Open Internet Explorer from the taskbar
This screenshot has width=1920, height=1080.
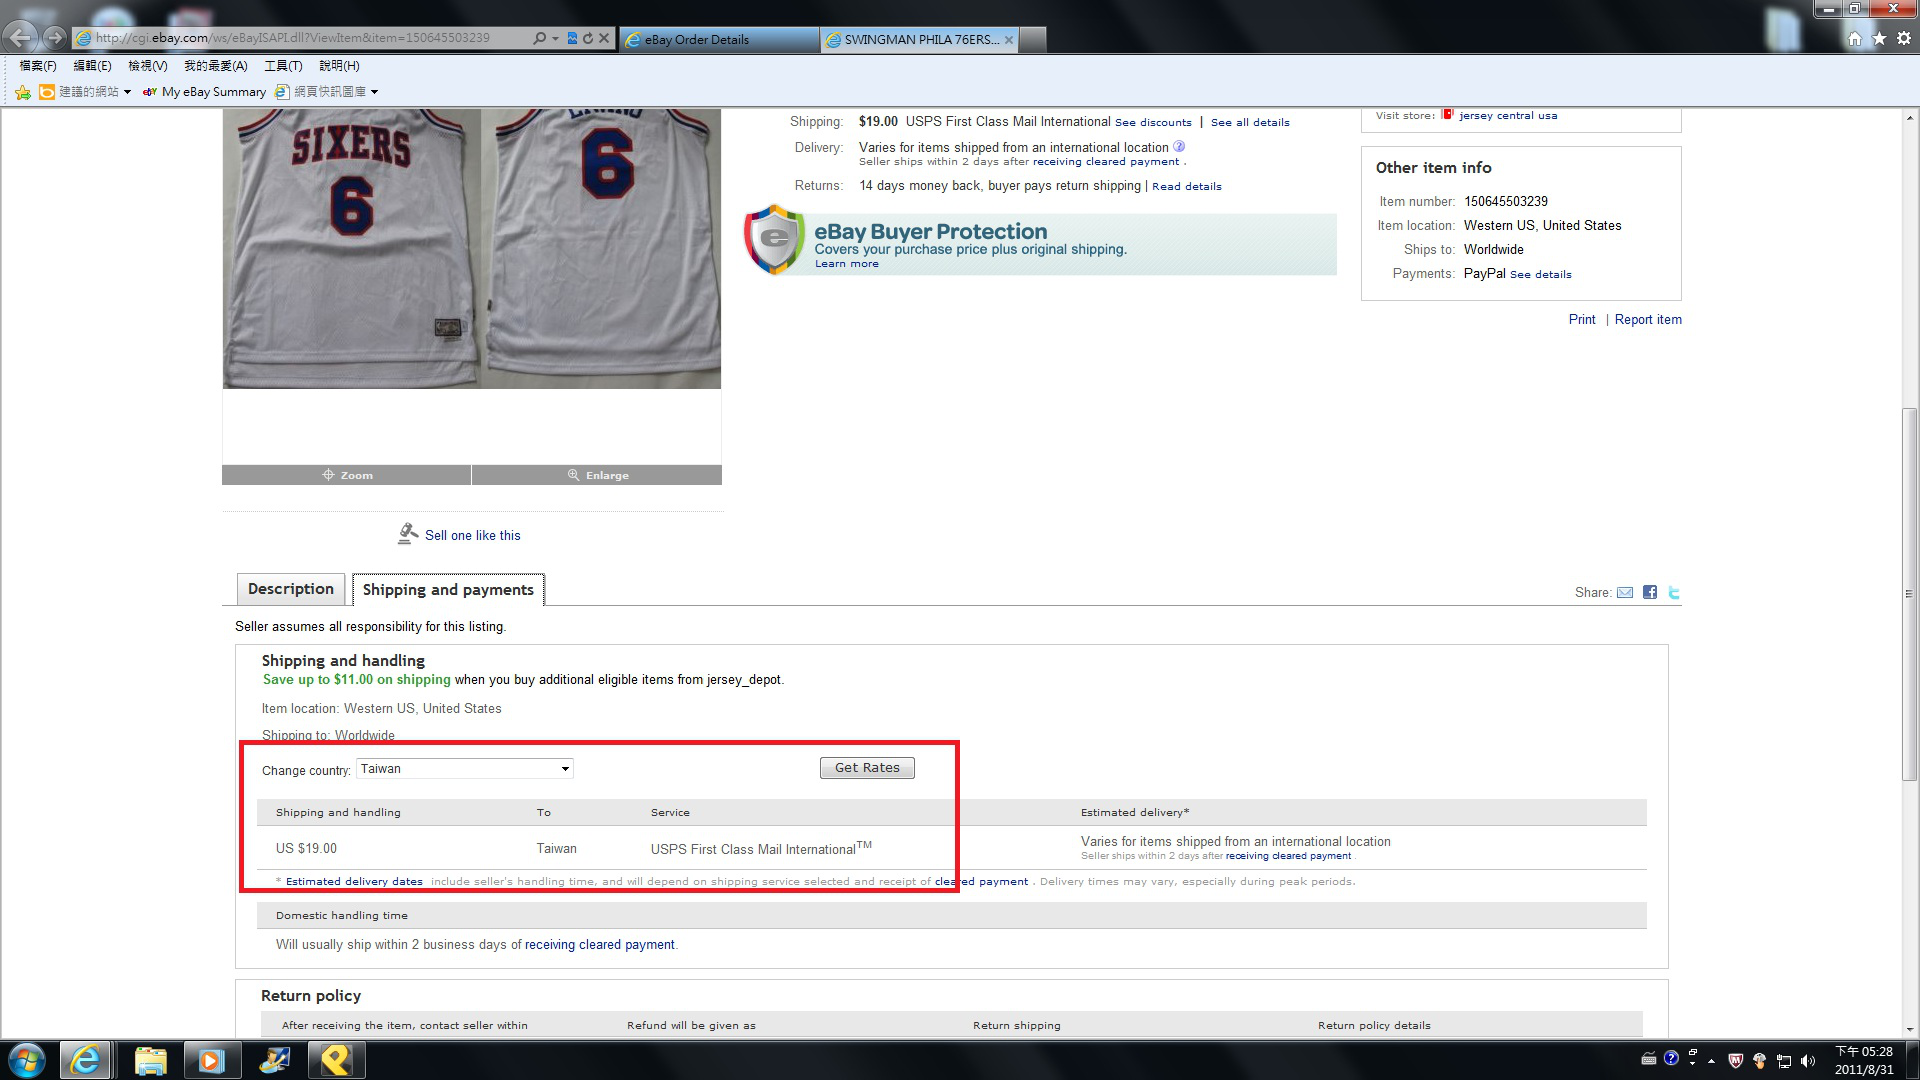pos(85,1060)
